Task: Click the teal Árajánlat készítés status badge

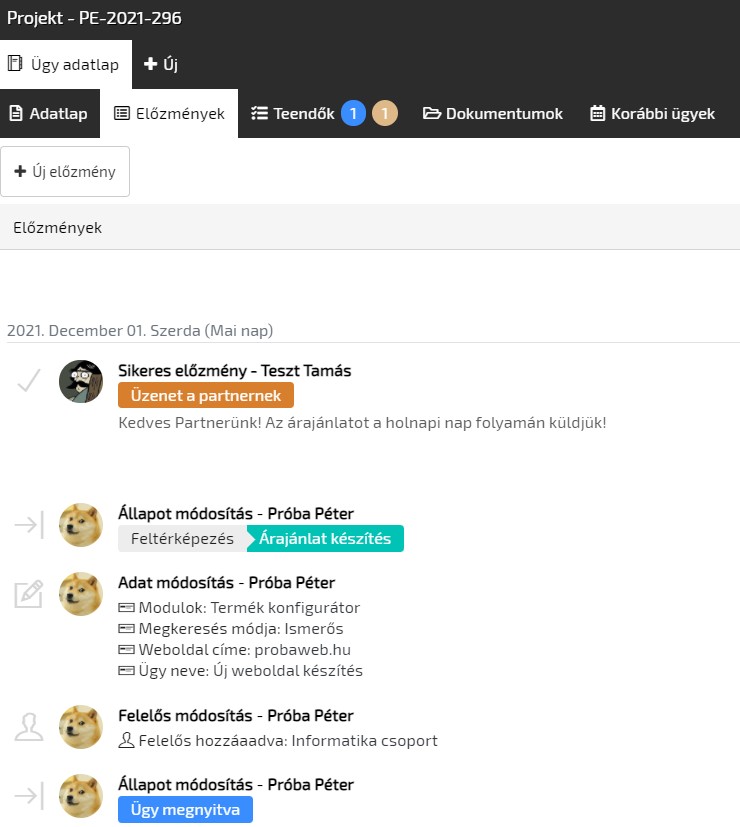Action: coord(326,539)
